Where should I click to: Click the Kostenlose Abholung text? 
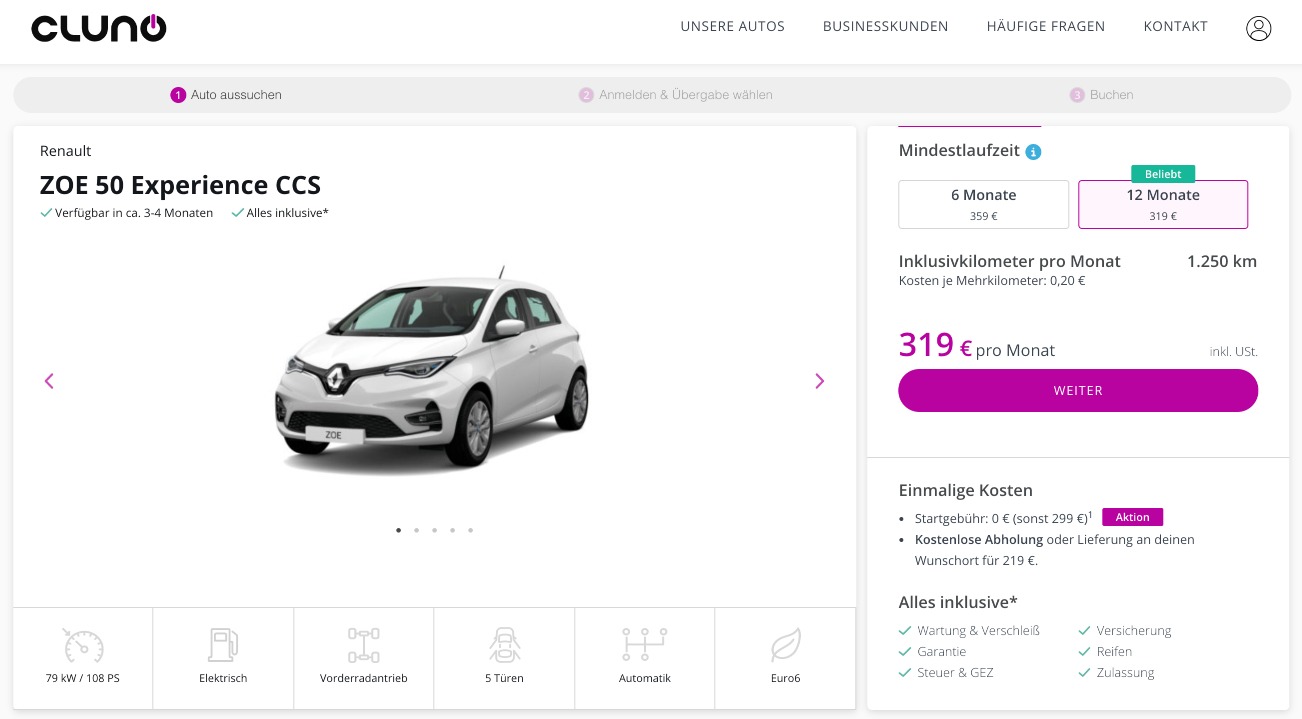979,540
